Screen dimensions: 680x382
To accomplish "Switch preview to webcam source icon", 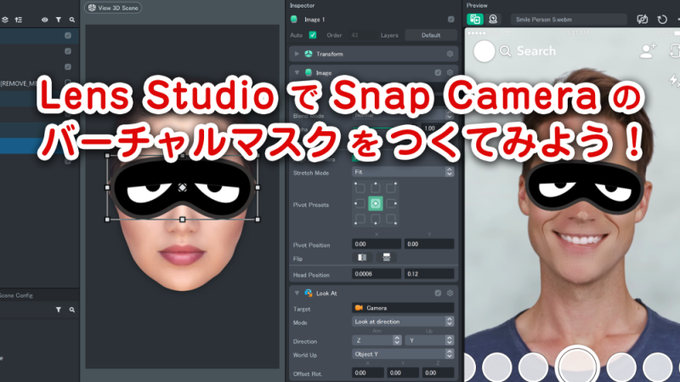I will coord(493,19).
